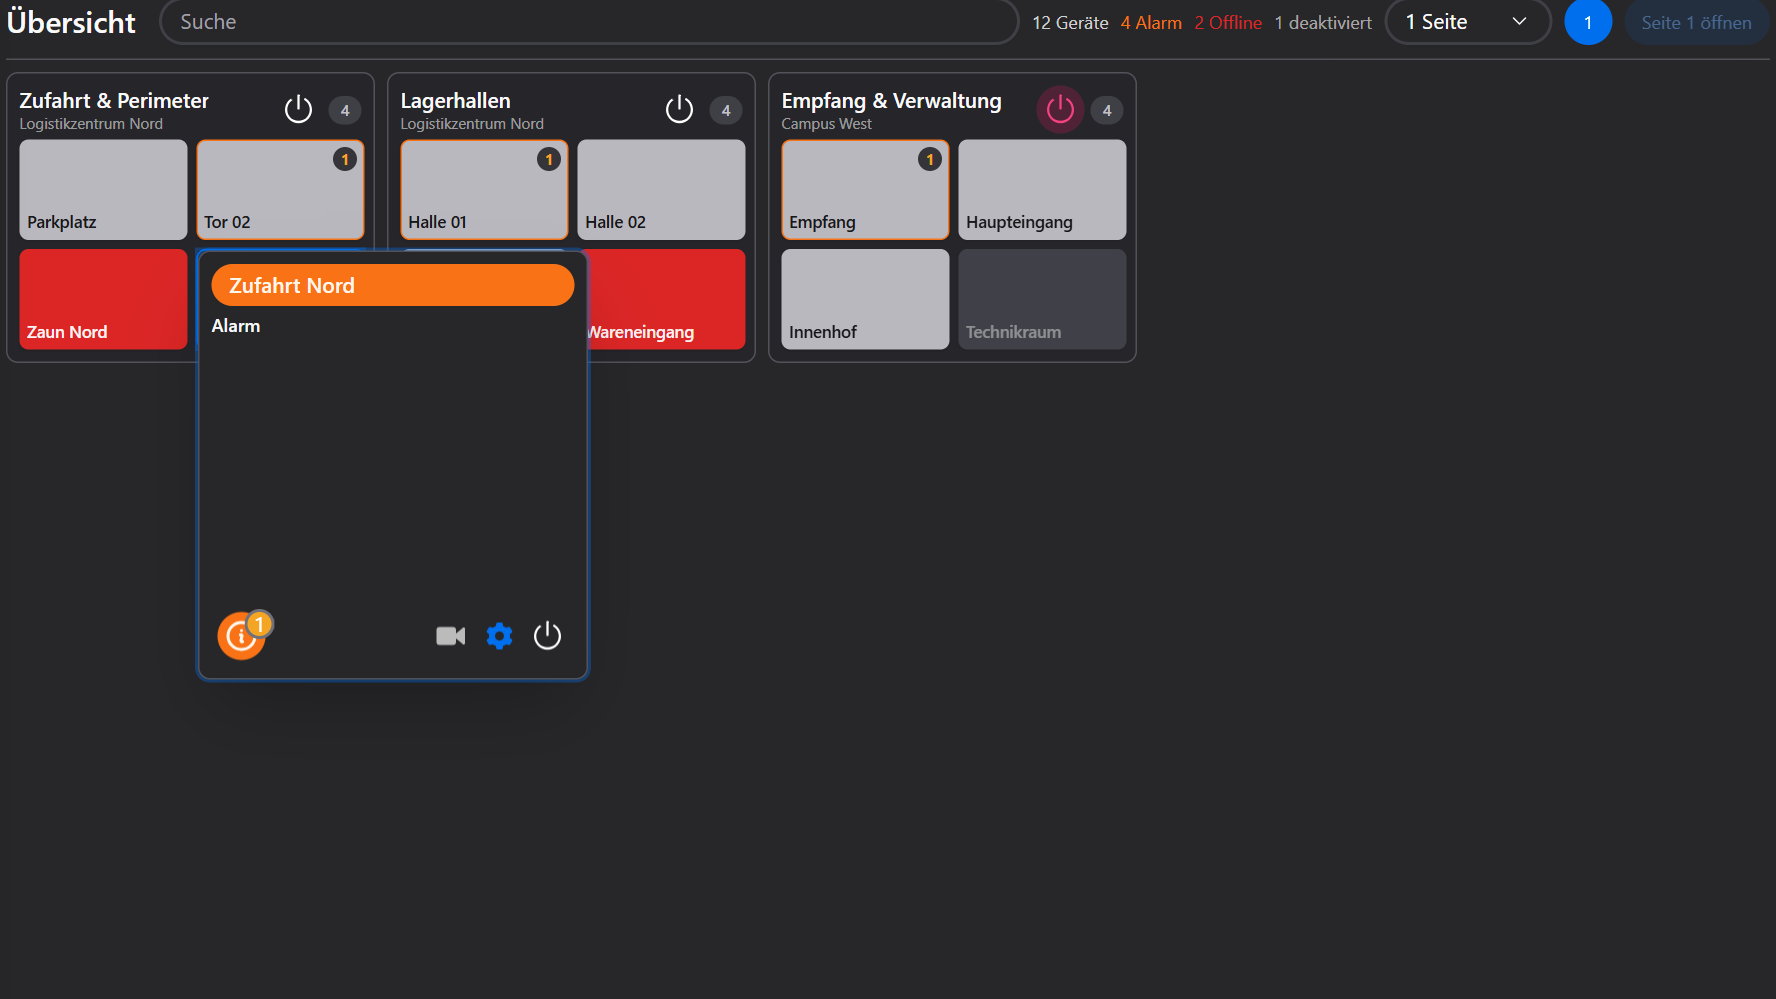Open the alarm info icon with badge

[x=242, y=636]
